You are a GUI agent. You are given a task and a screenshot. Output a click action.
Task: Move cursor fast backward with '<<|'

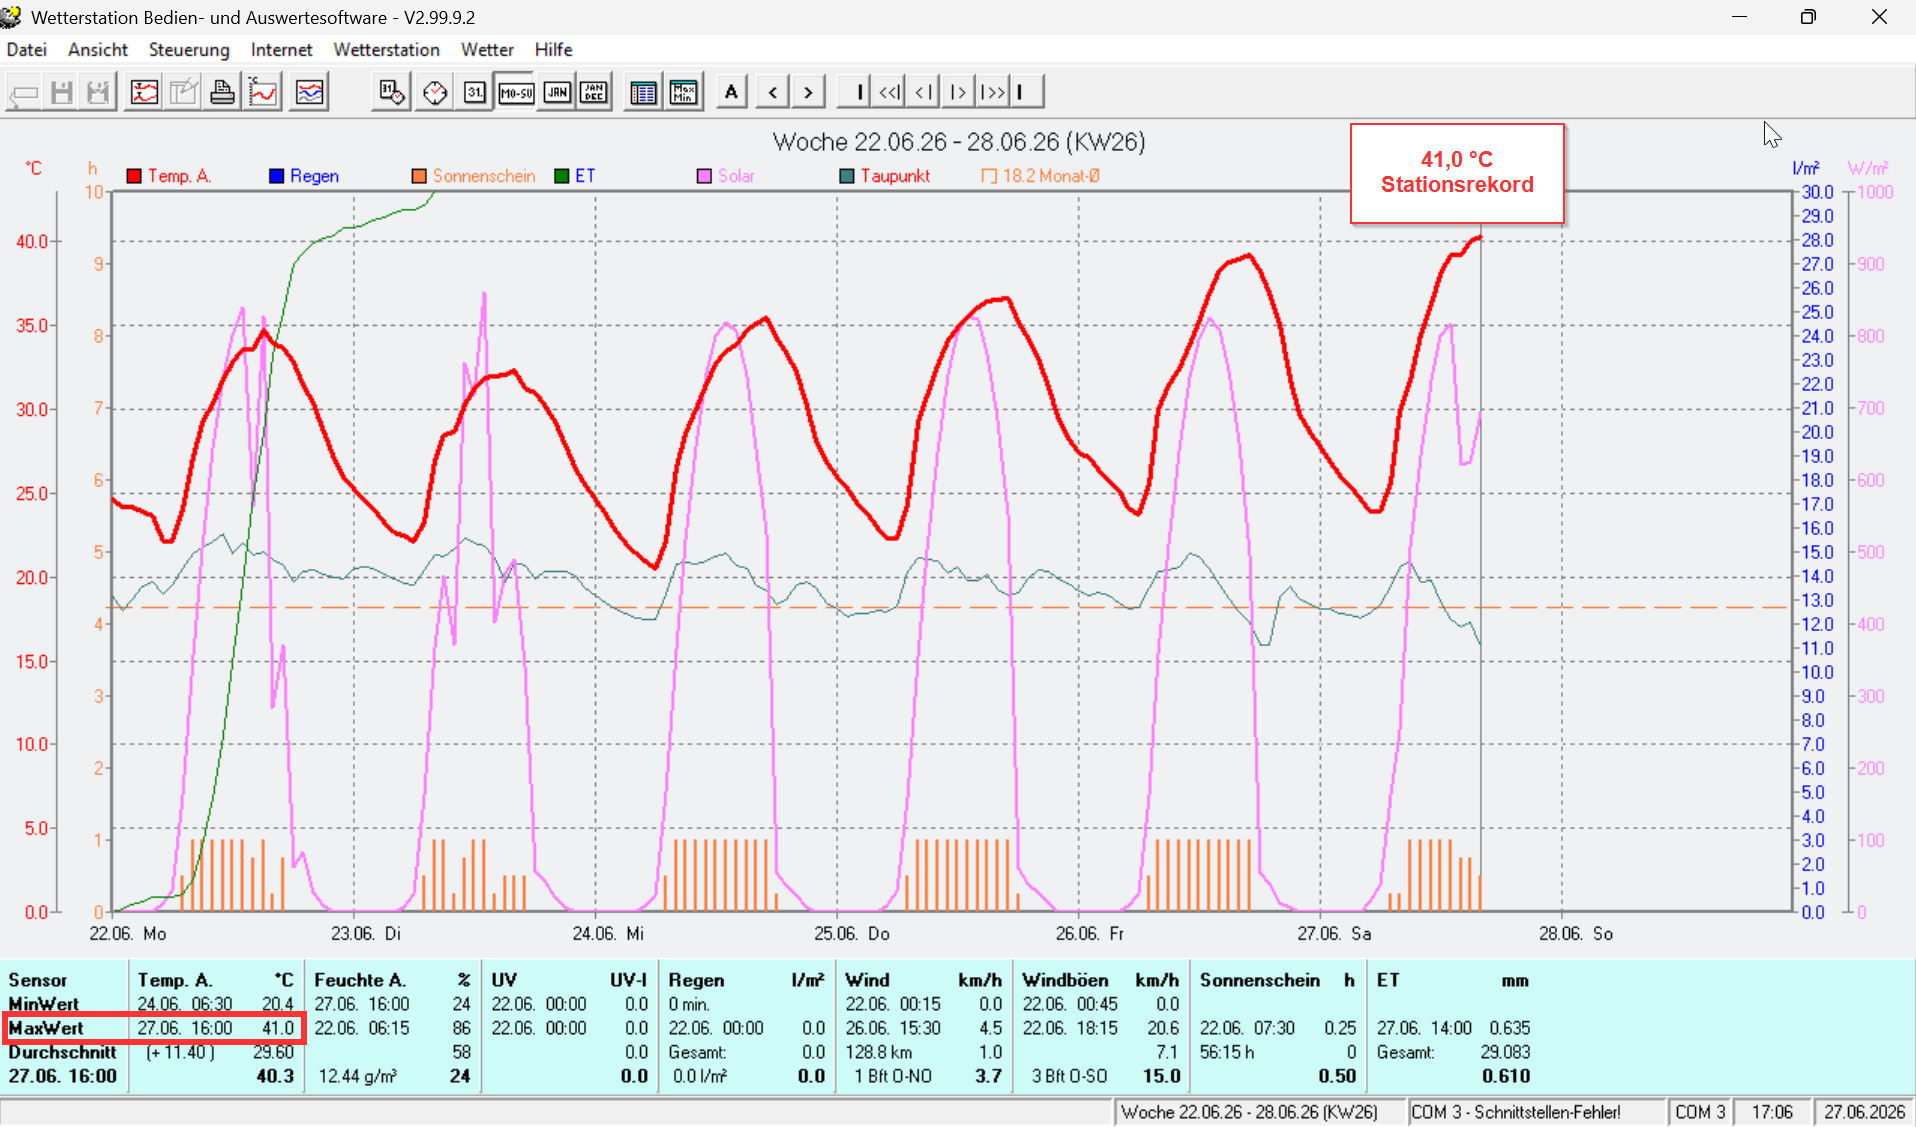[x=890, y=93]
